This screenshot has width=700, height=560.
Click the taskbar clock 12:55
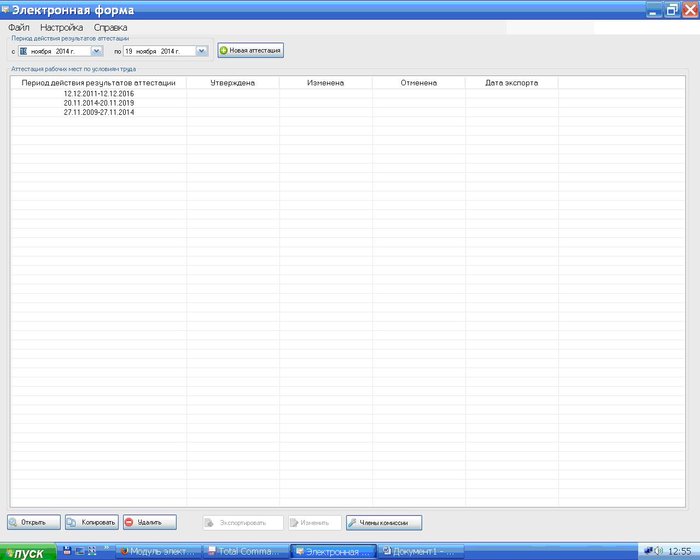680,552
